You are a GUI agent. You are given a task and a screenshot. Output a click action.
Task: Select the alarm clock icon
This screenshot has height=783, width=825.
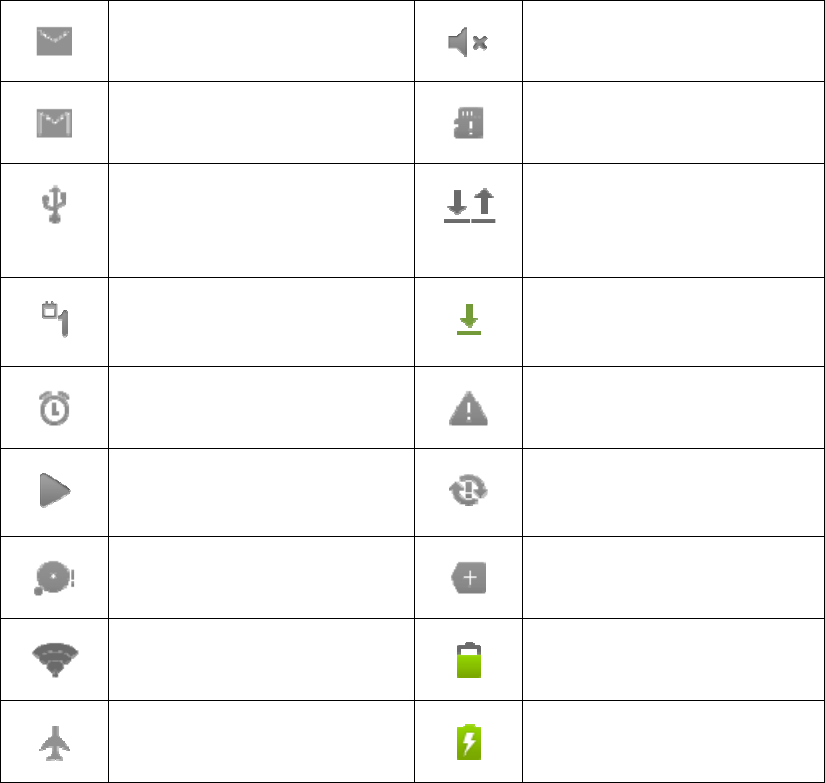(54, 408)
